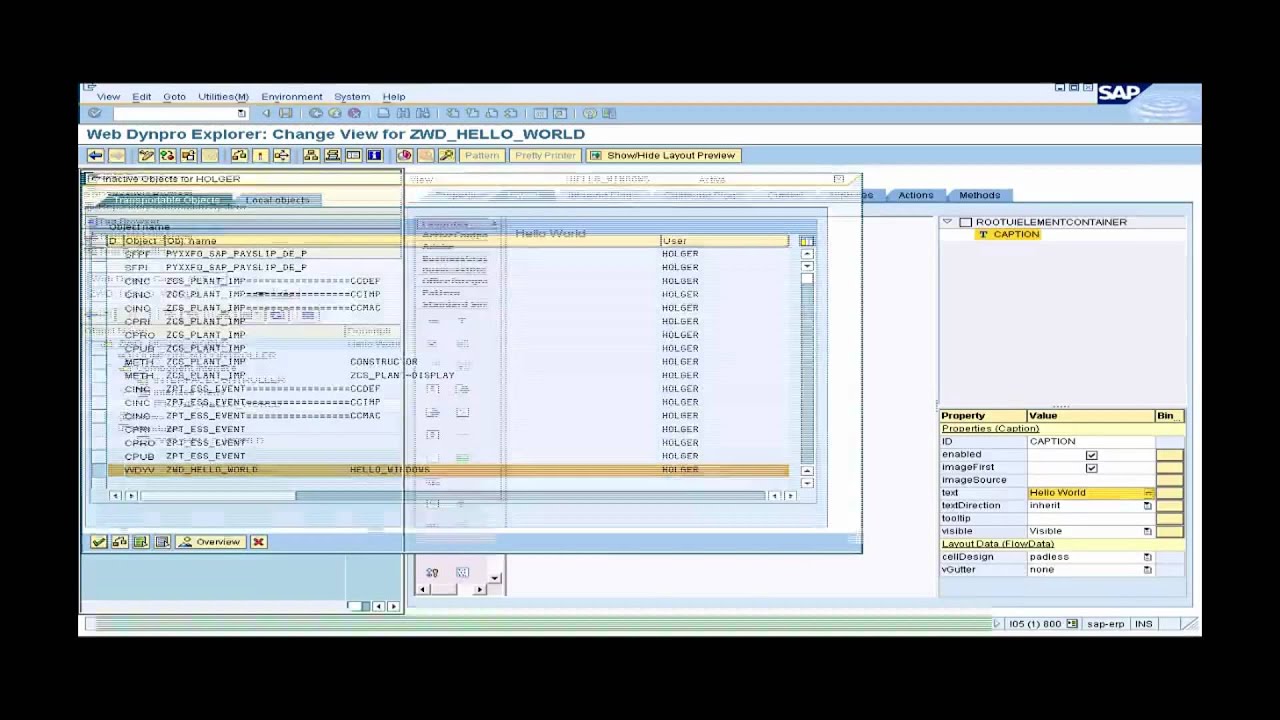Open the textDirection dropdown
This screenshot has height=720, width=1280.
click(x=1147, y=506)
